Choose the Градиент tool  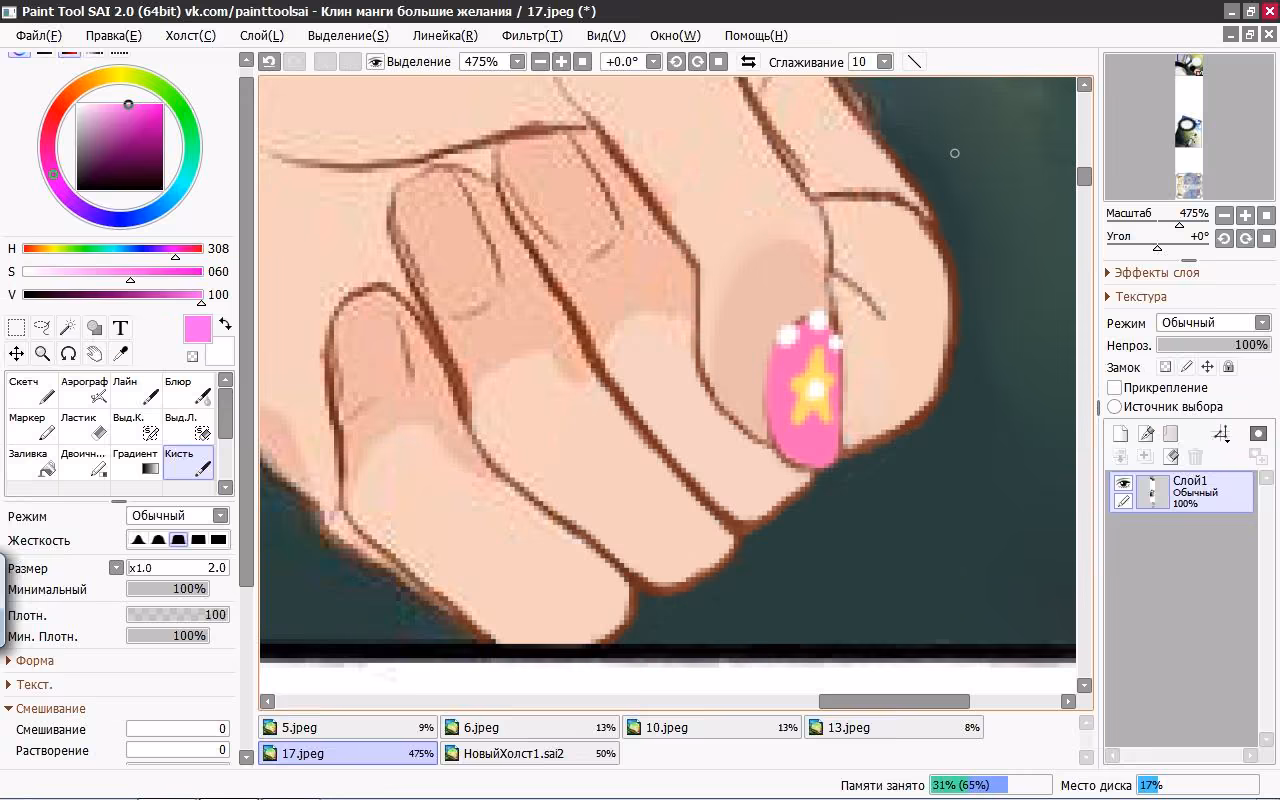click(136, 462)
